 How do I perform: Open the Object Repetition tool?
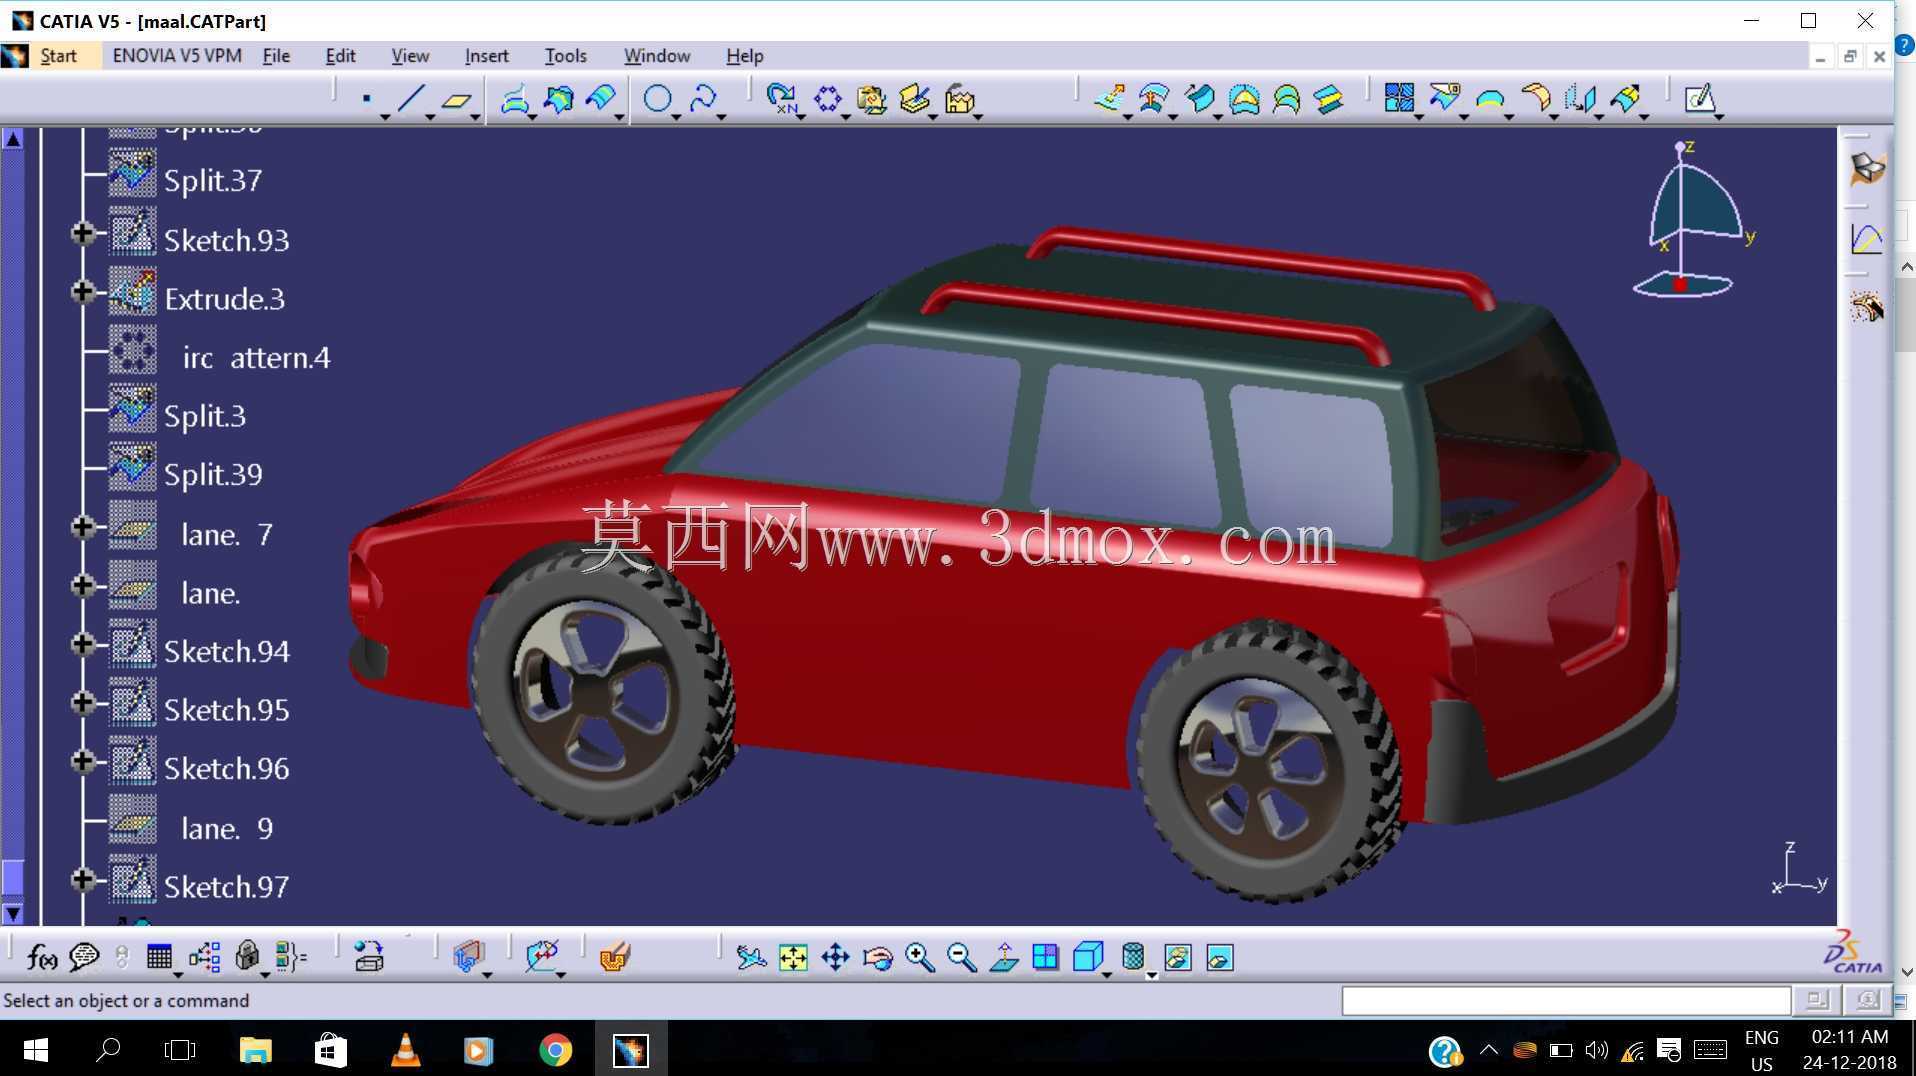click(781, 98)
